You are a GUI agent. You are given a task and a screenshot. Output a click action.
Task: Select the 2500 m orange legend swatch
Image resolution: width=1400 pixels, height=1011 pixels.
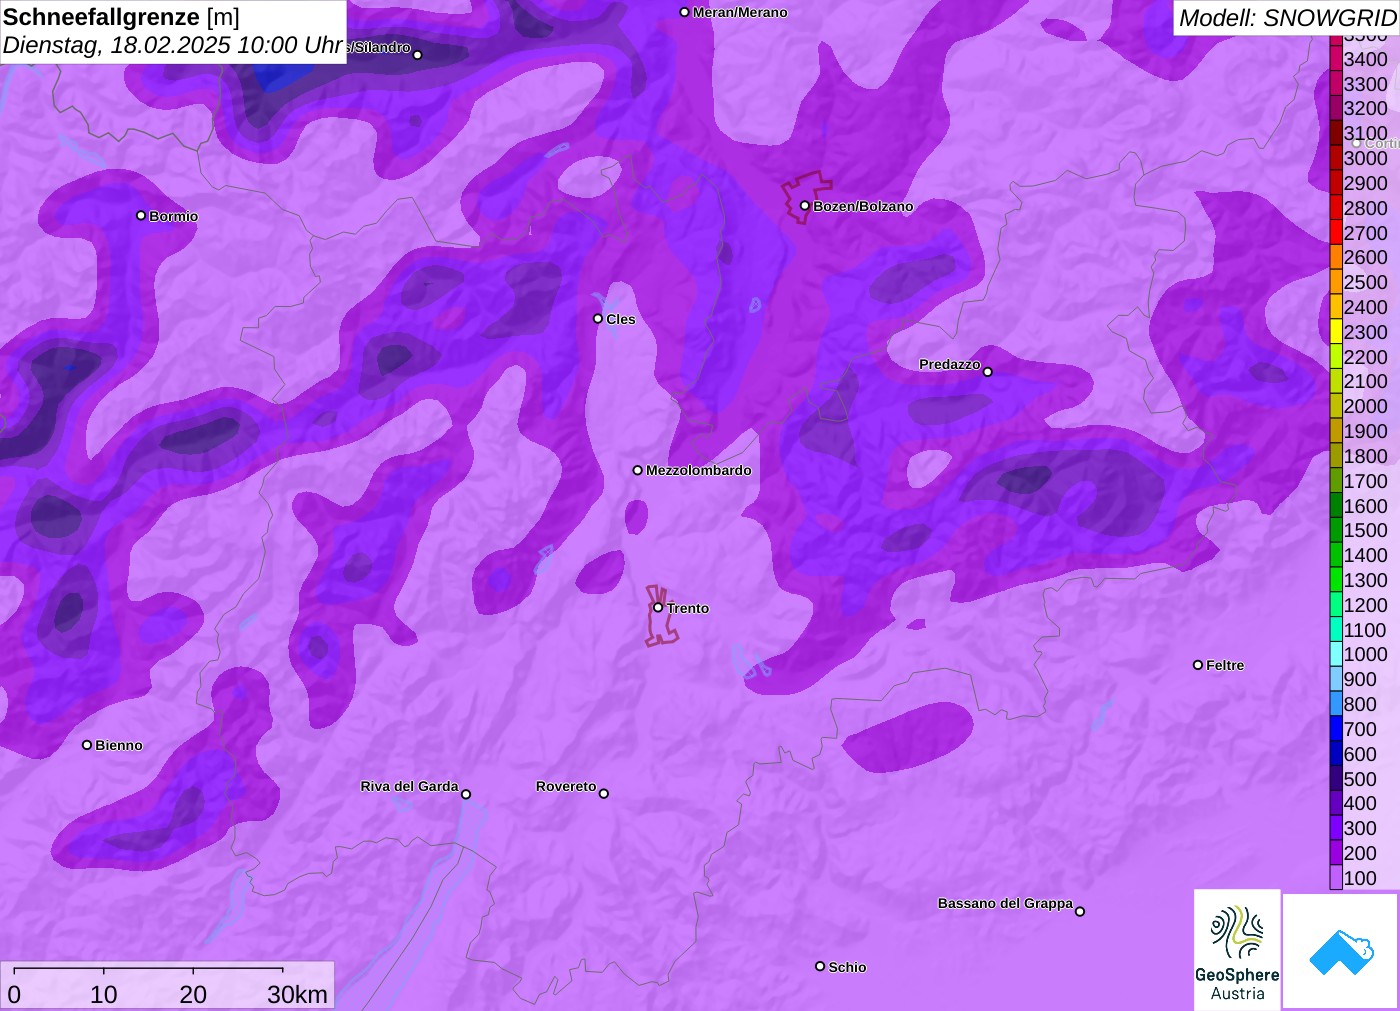[x=1336, y=282]
